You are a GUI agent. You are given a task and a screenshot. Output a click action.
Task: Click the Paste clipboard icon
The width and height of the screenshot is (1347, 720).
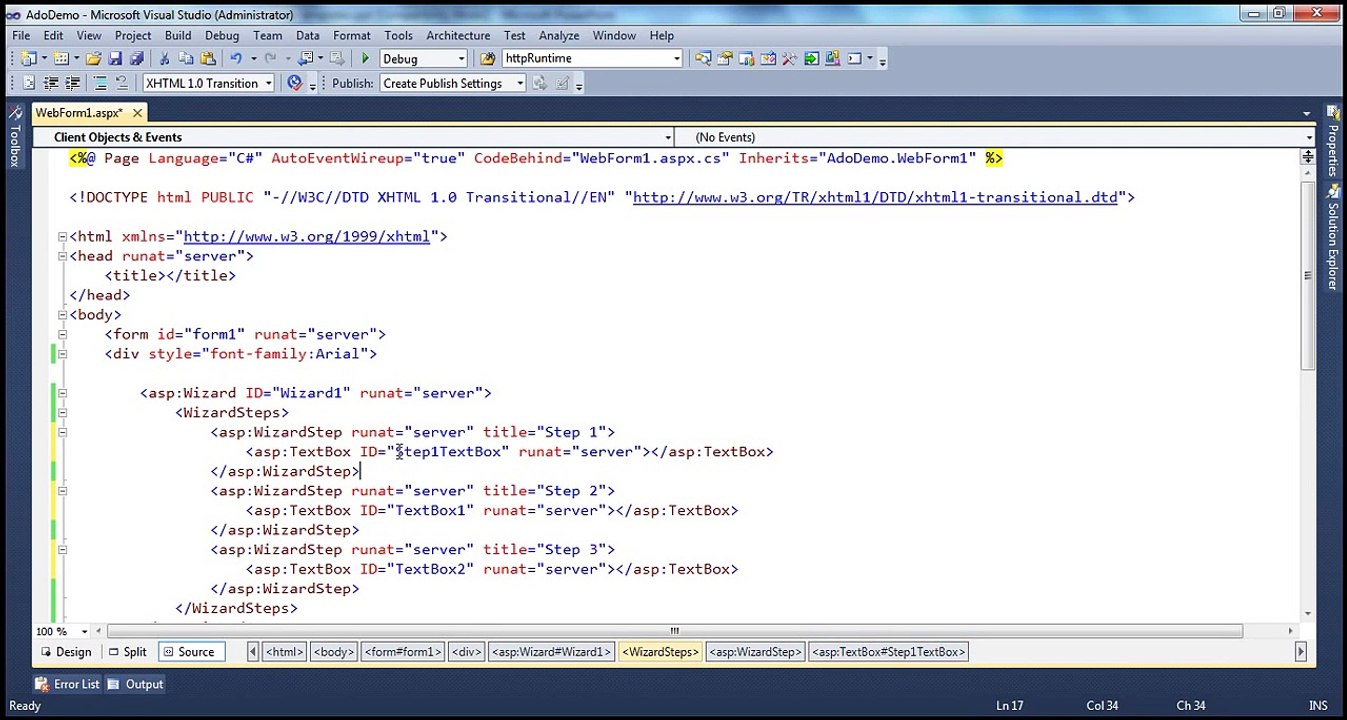(208, 59)
